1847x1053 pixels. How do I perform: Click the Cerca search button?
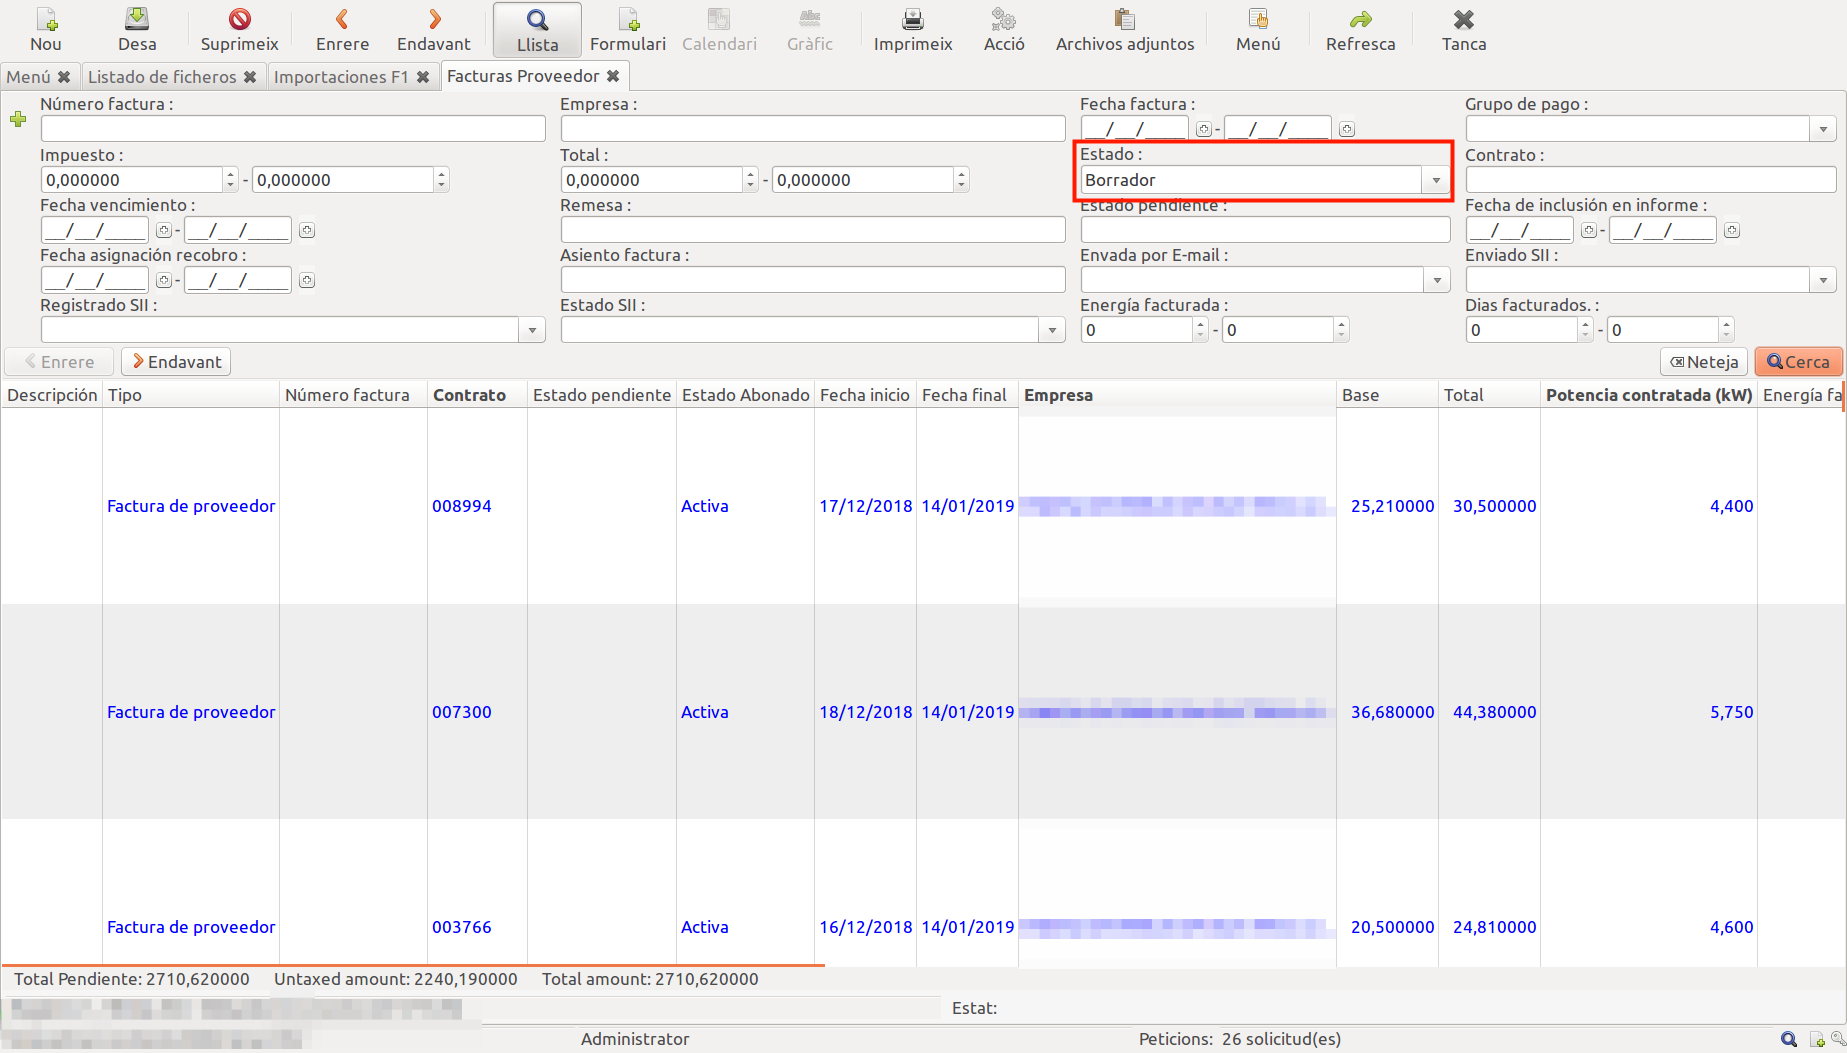(1798, 362)
